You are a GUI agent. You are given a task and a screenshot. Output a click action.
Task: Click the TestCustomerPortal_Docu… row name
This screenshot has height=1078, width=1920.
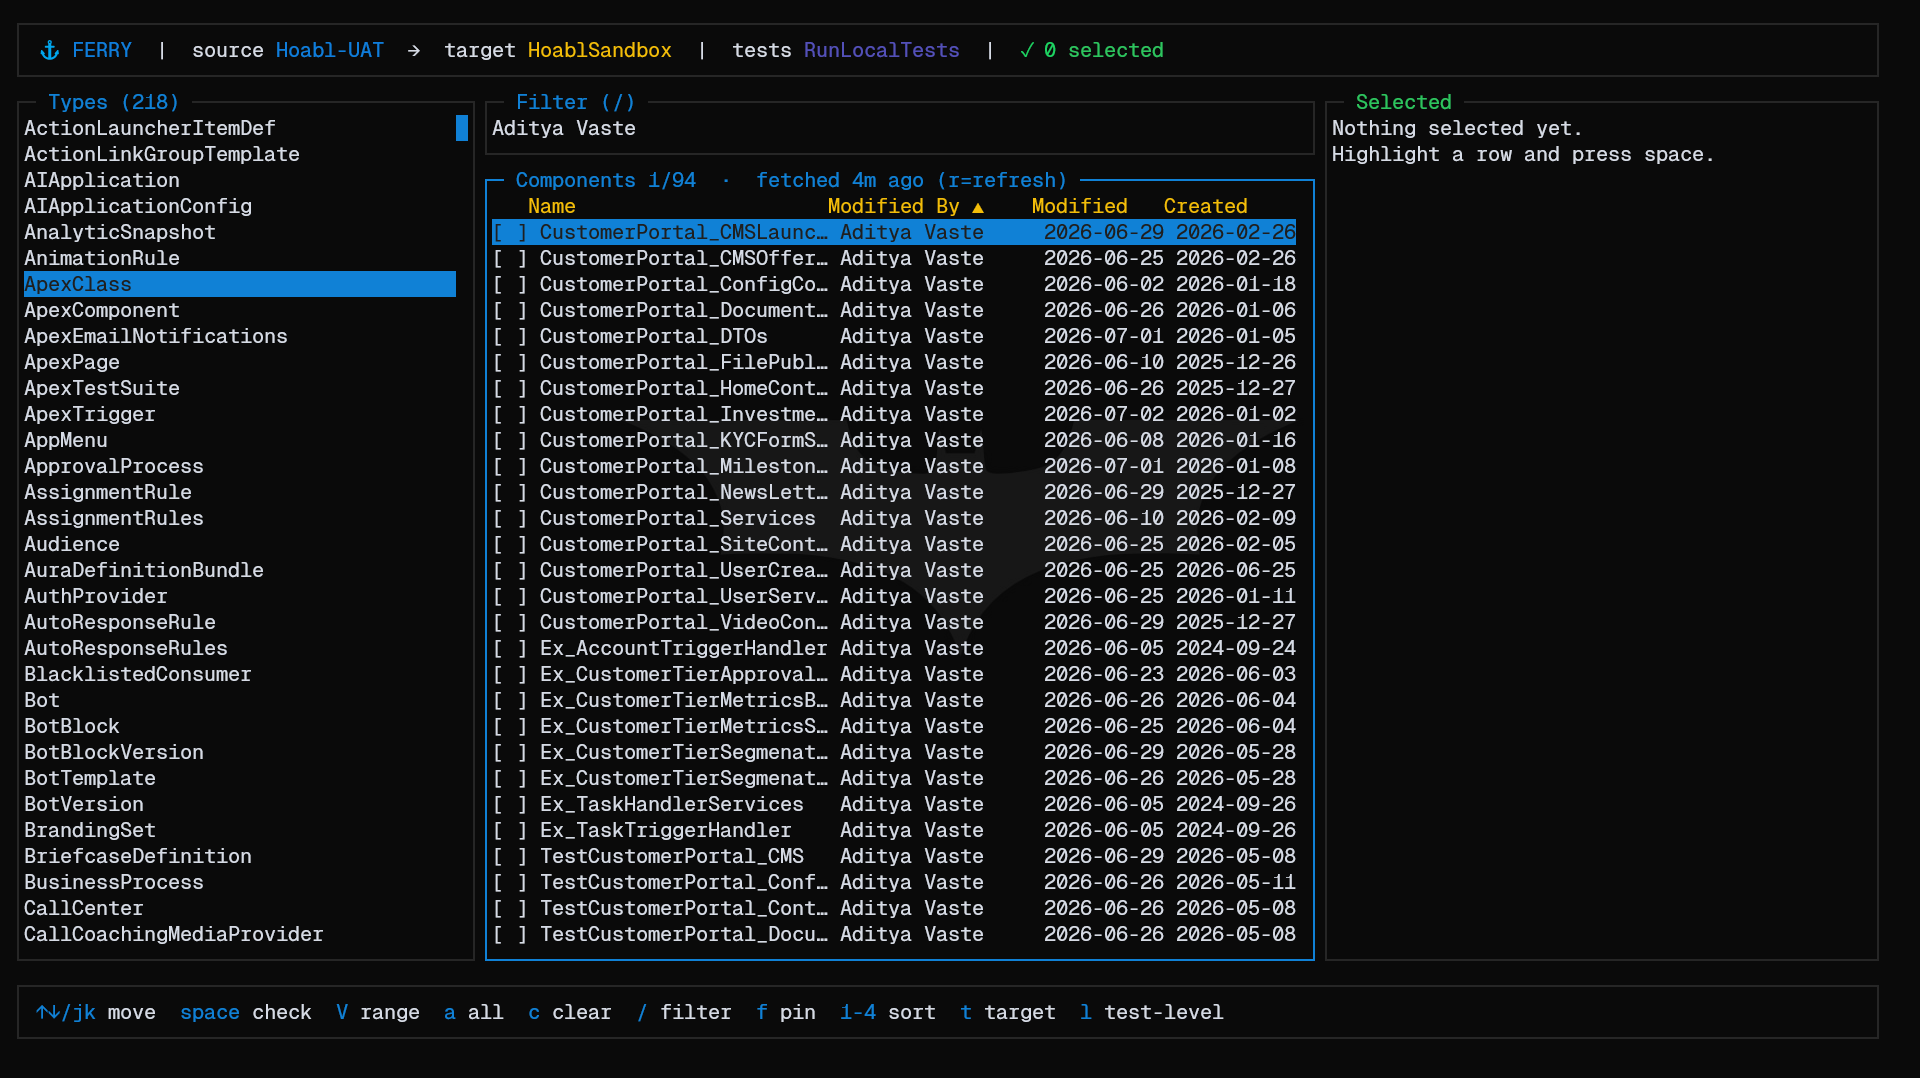tap(684, 934)
